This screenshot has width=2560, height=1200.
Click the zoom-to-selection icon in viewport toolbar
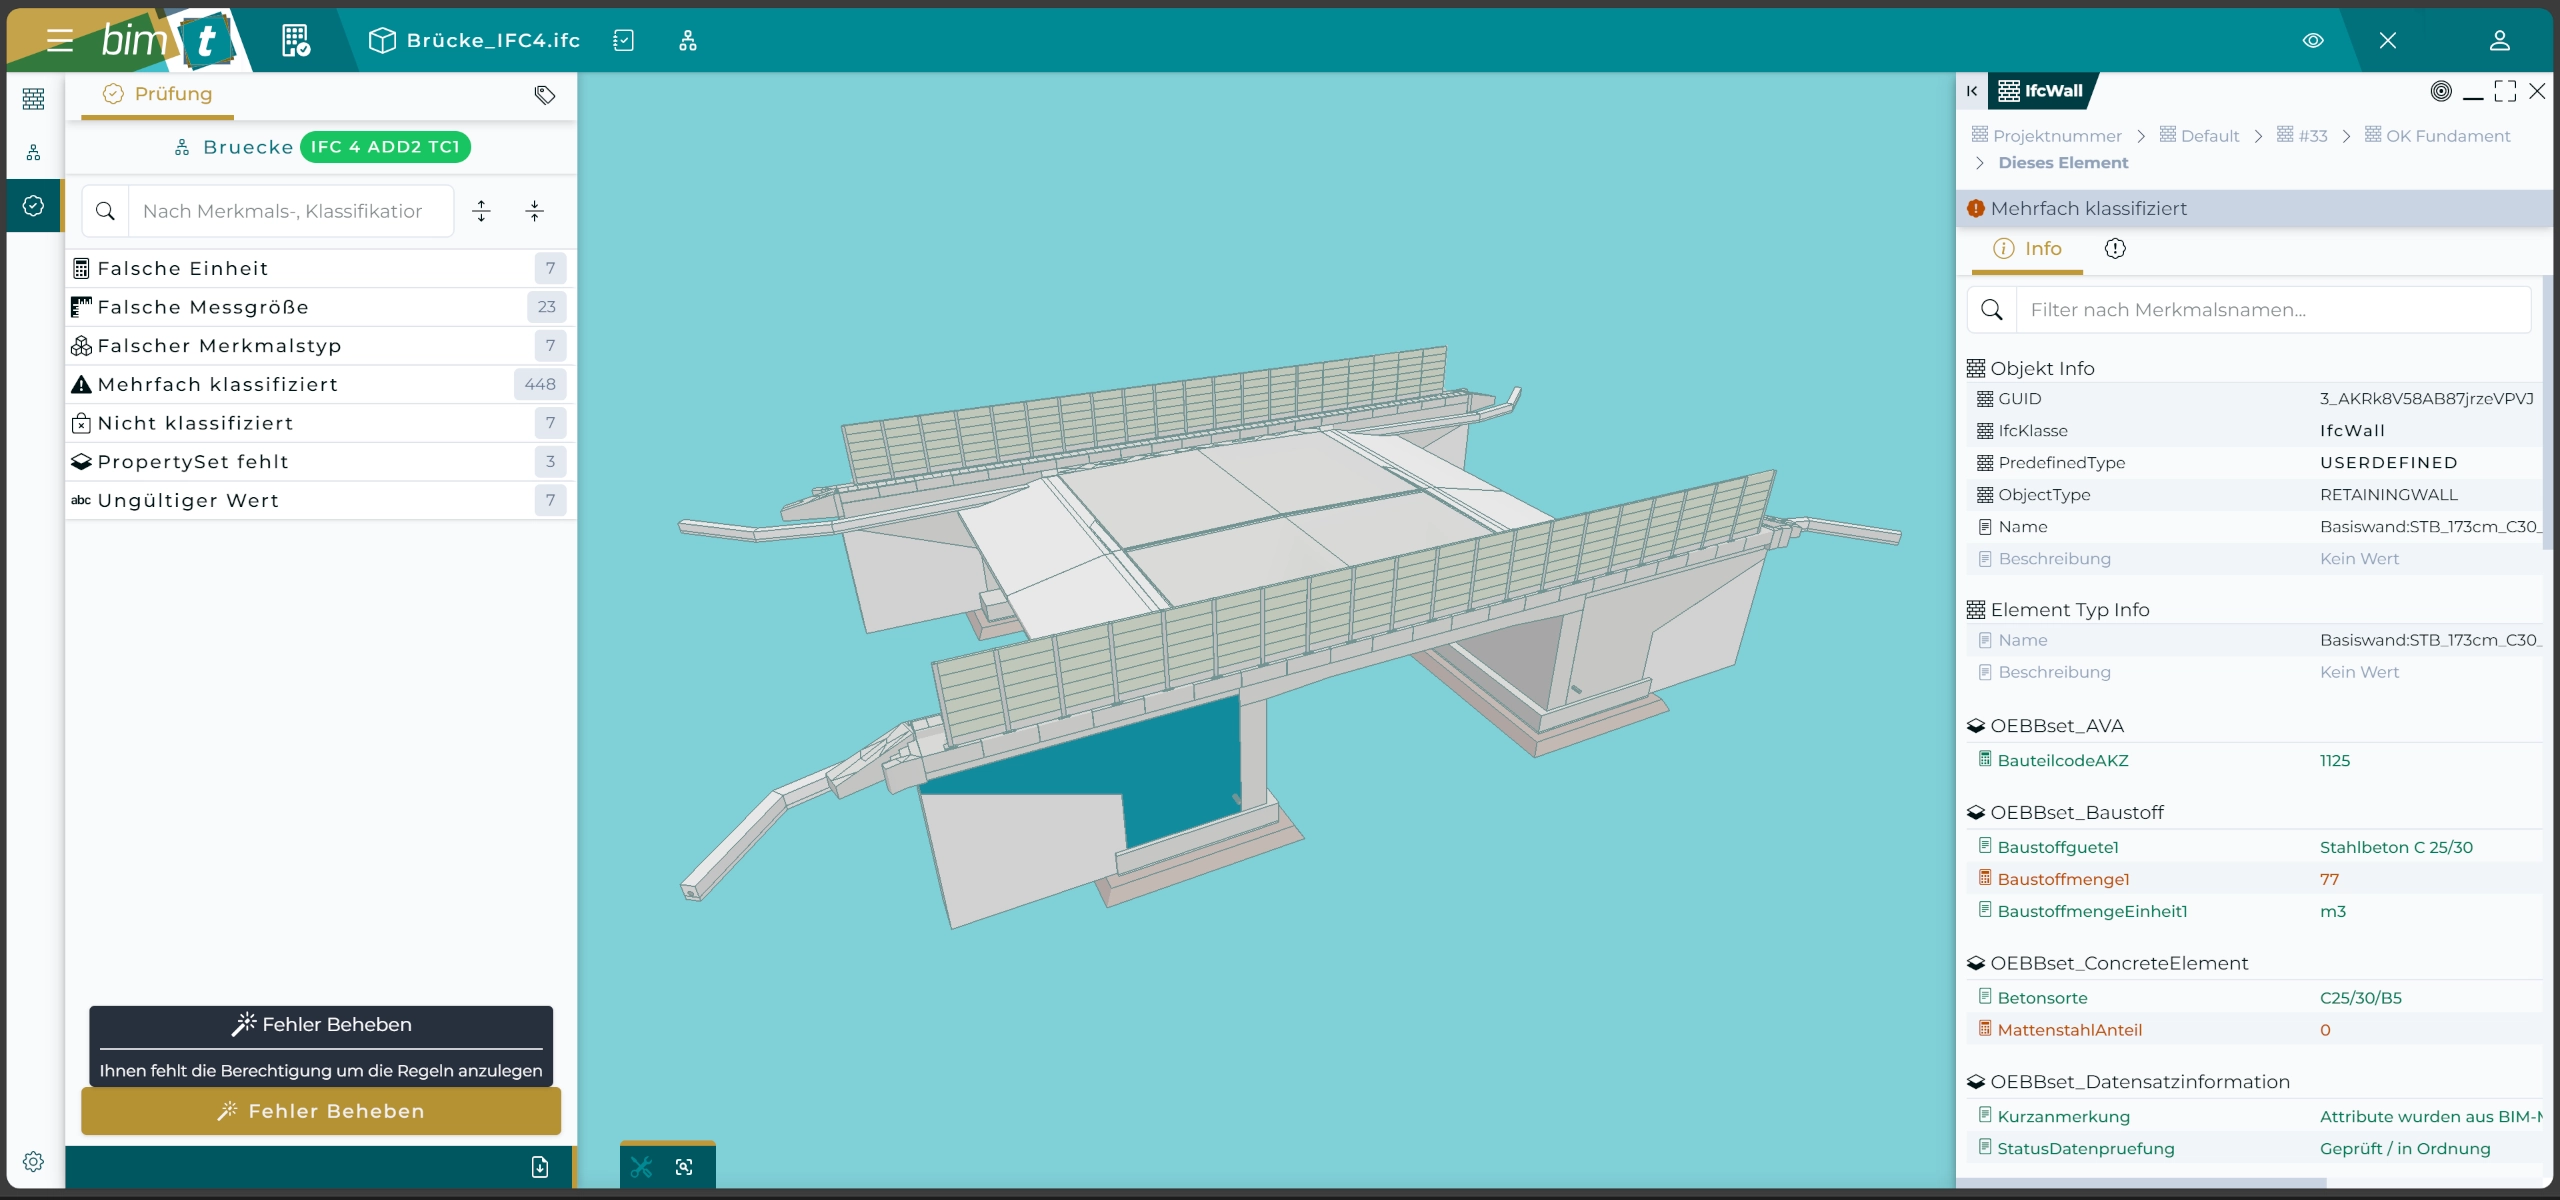(x=684, y=1167)
